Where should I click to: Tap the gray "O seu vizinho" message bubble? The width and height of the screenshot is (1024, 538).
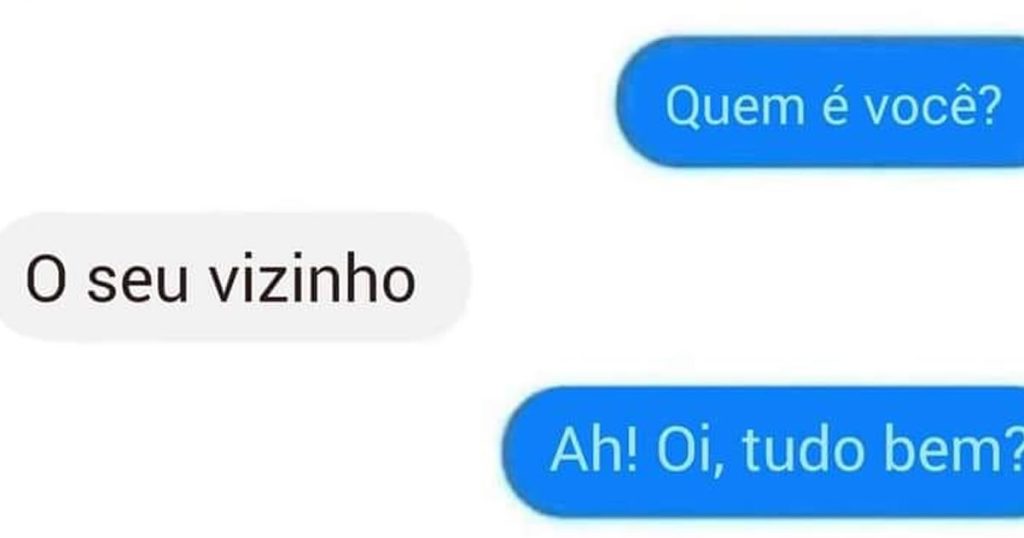point(234,276)
